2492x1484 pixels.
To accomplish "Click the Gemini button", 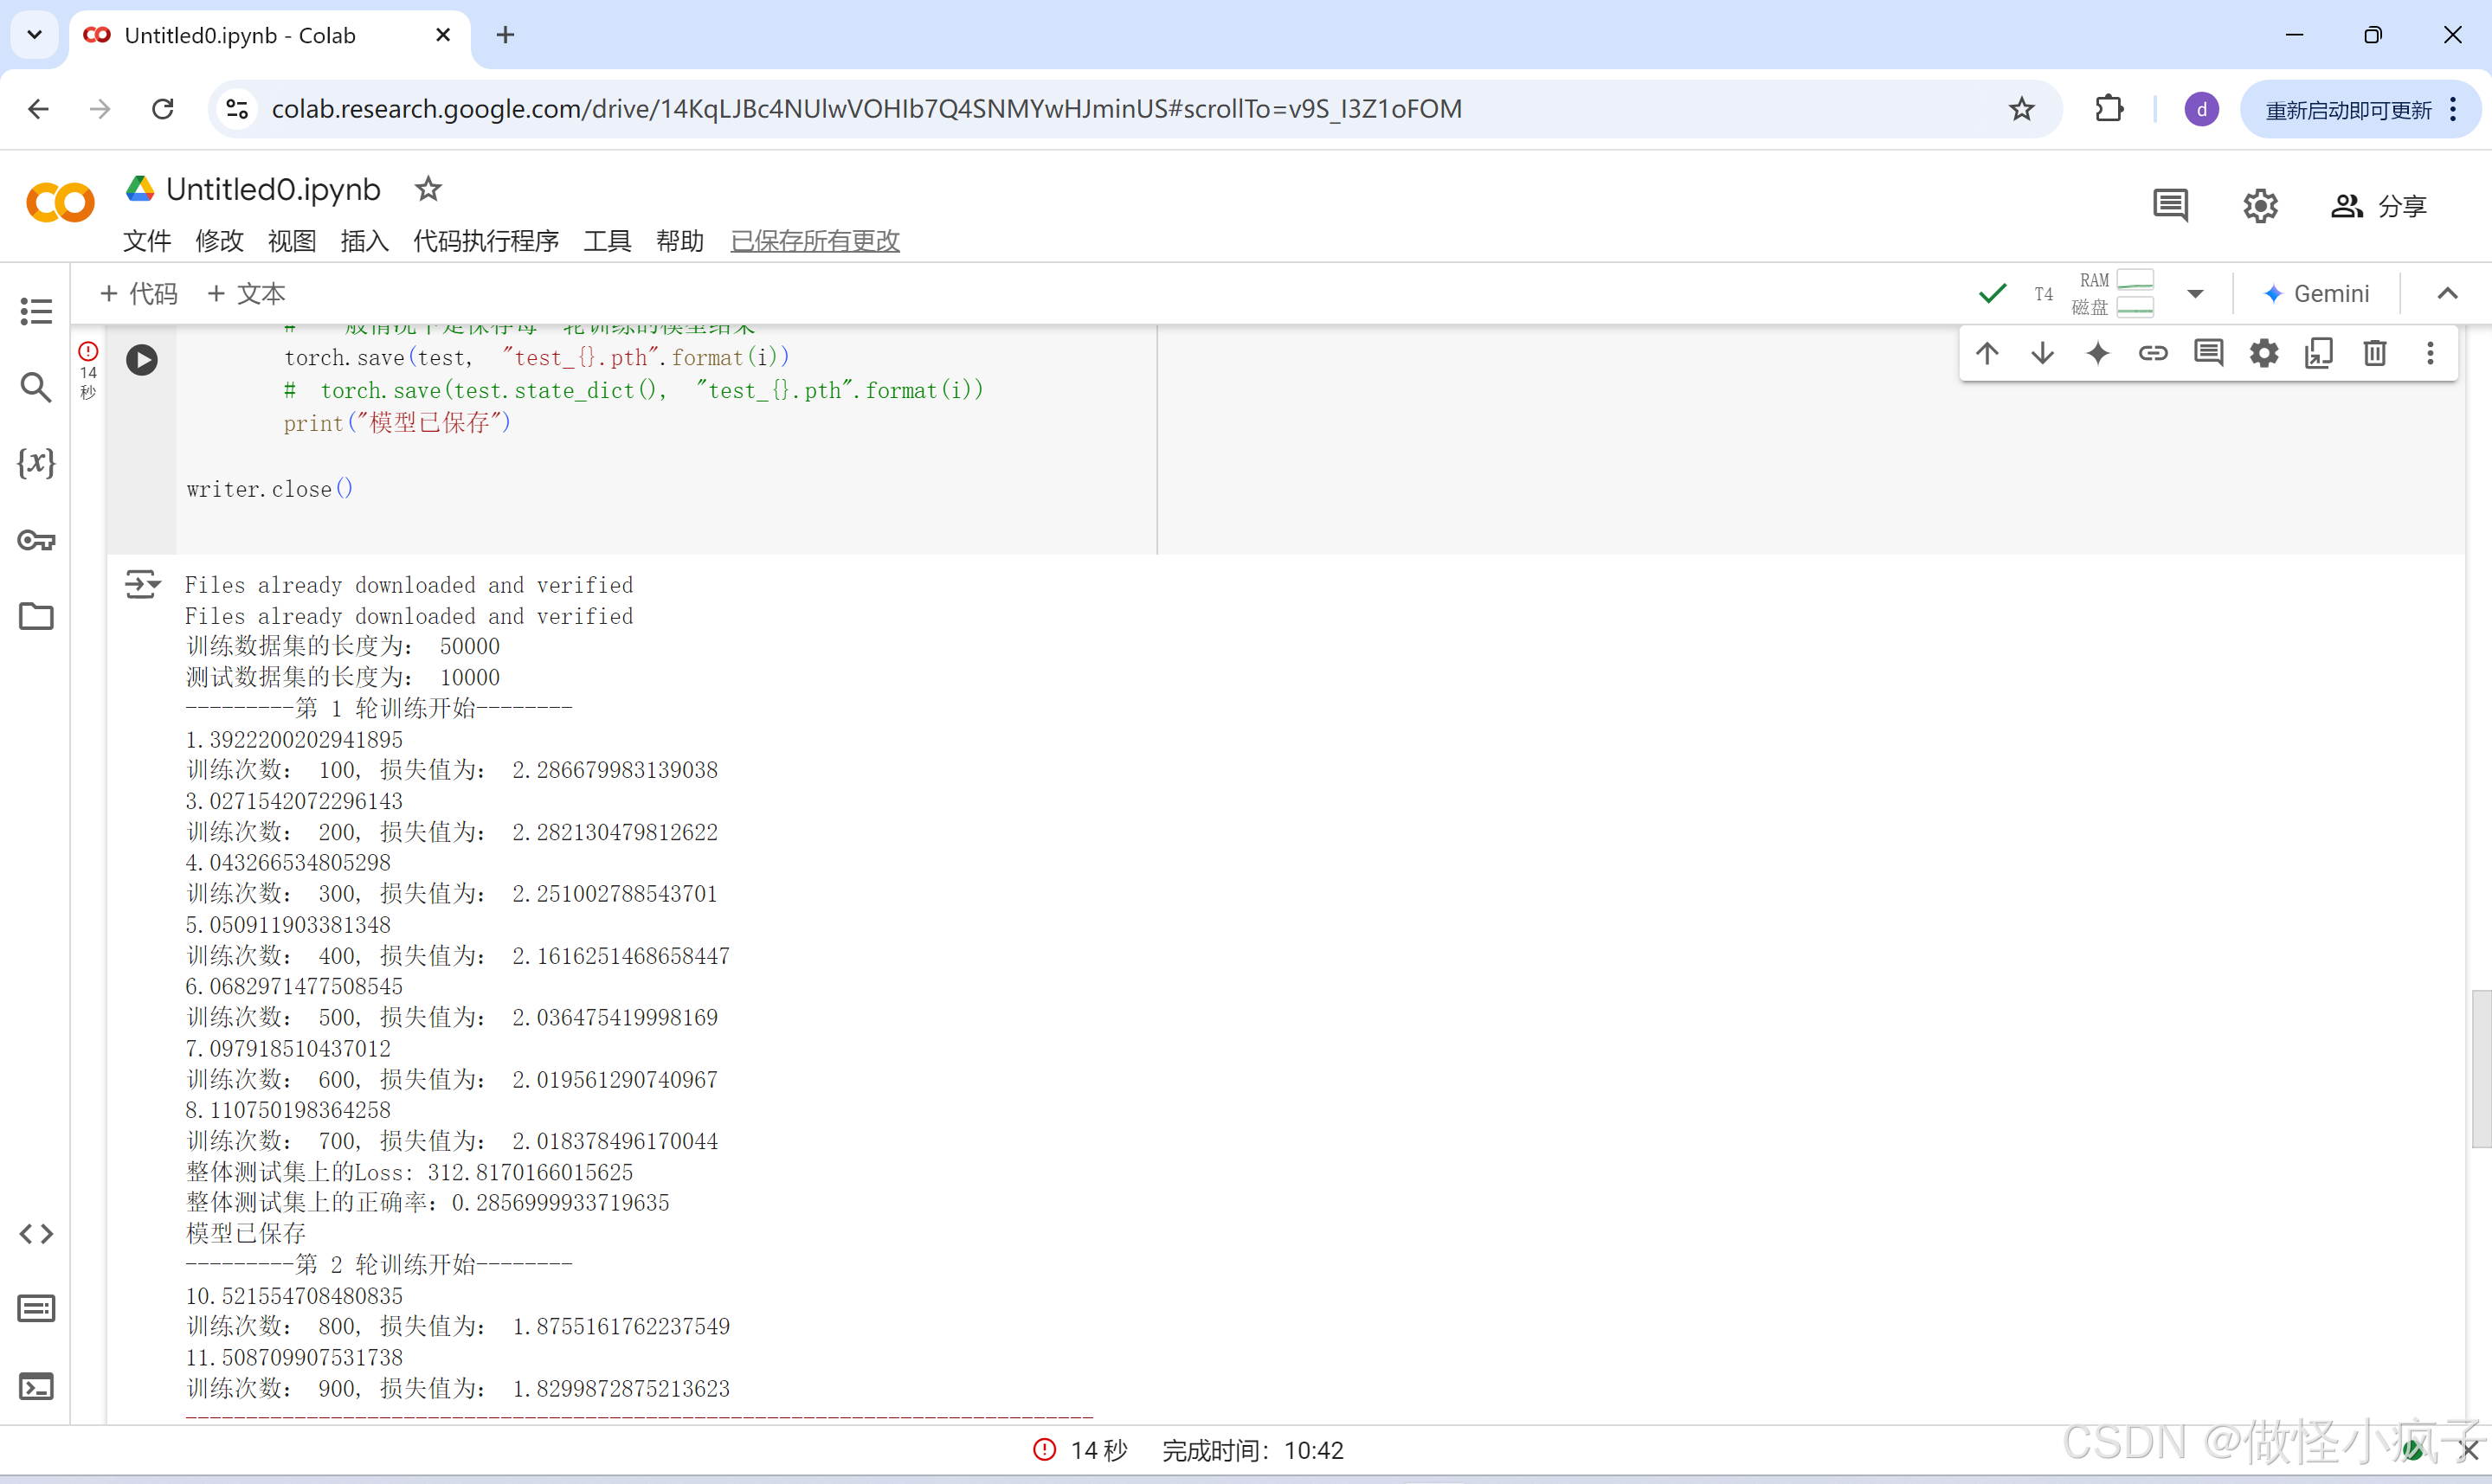I will pos(2316,293).
